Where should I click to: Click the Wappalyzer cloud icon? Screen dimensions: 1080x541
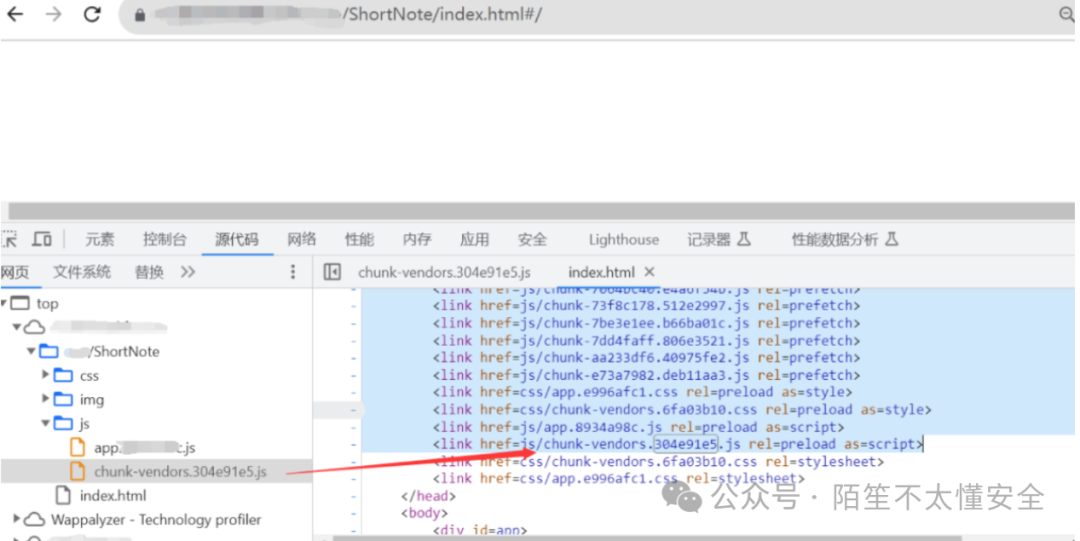pos(34,519)
